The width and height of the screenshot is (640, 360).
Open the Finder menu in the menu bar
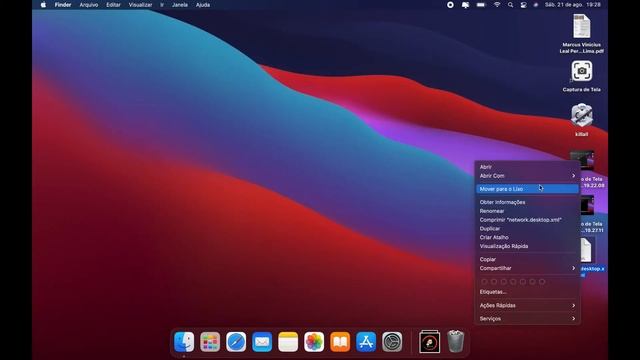coord(63,5)
